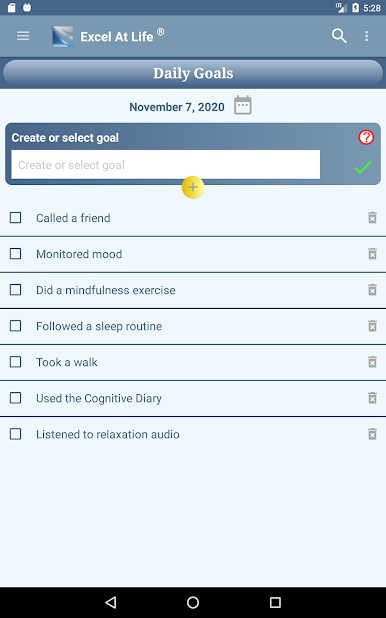386x618 pixels.
Task: Tap the search magnifier icon
Action: 339,36
